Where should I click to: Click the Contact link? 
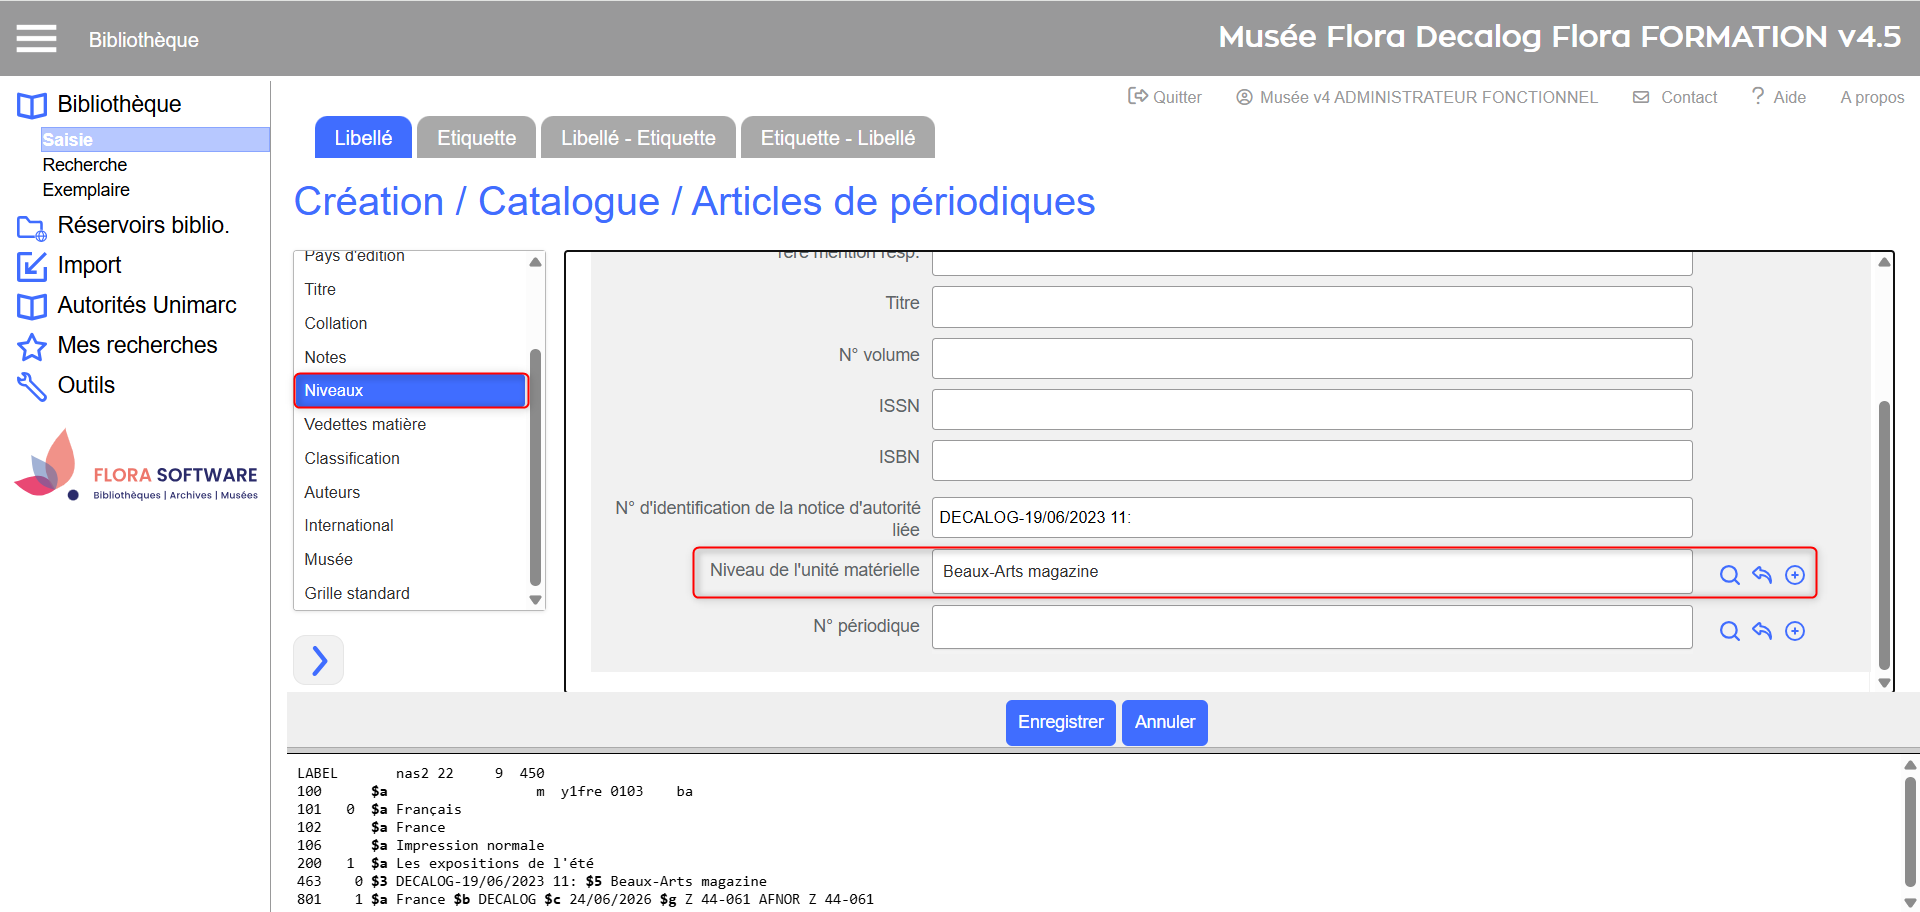pyautogui.click(x=1689, y=97)
